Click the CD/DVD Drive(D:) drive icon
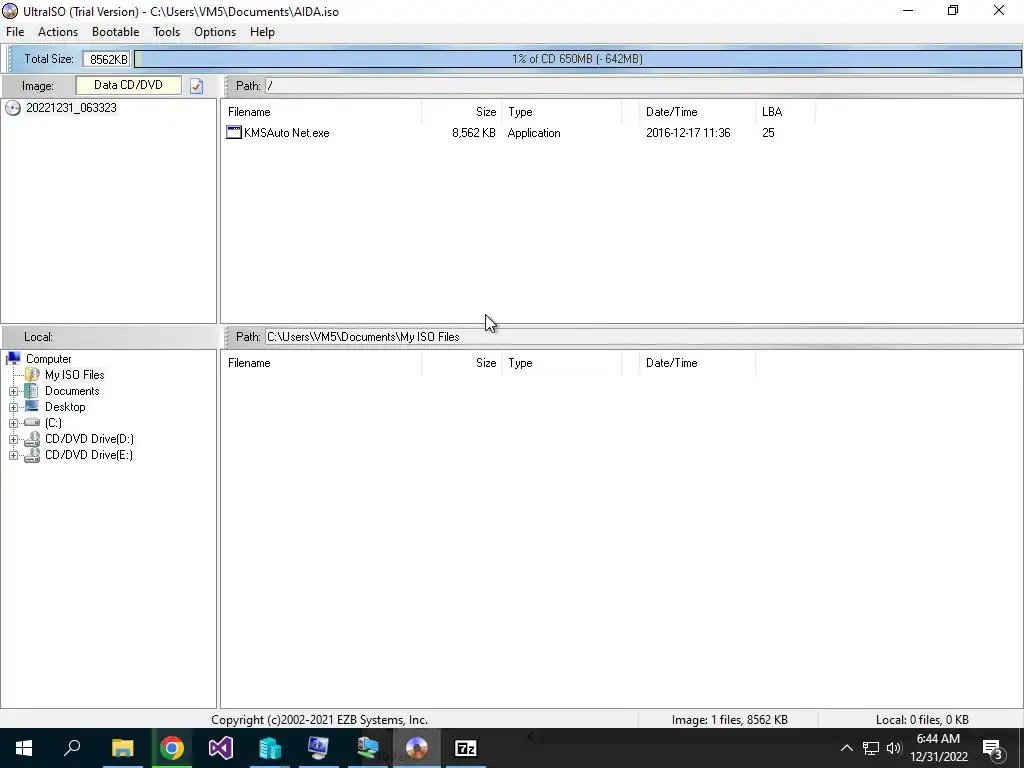This screenshot has width=1024, height=768. point(31,440)
